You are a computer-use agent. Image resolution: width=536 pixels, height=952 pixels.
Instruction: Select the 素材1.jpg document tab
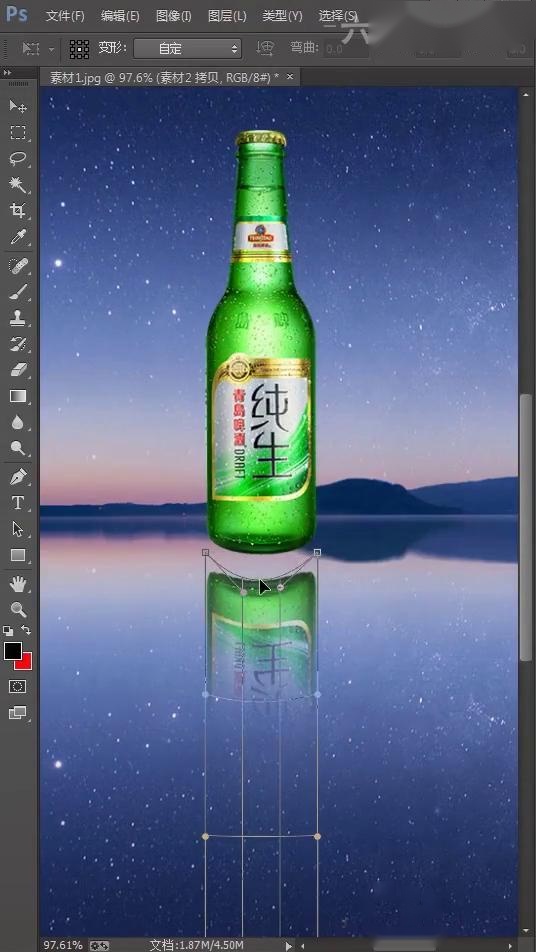pos(164,77)
